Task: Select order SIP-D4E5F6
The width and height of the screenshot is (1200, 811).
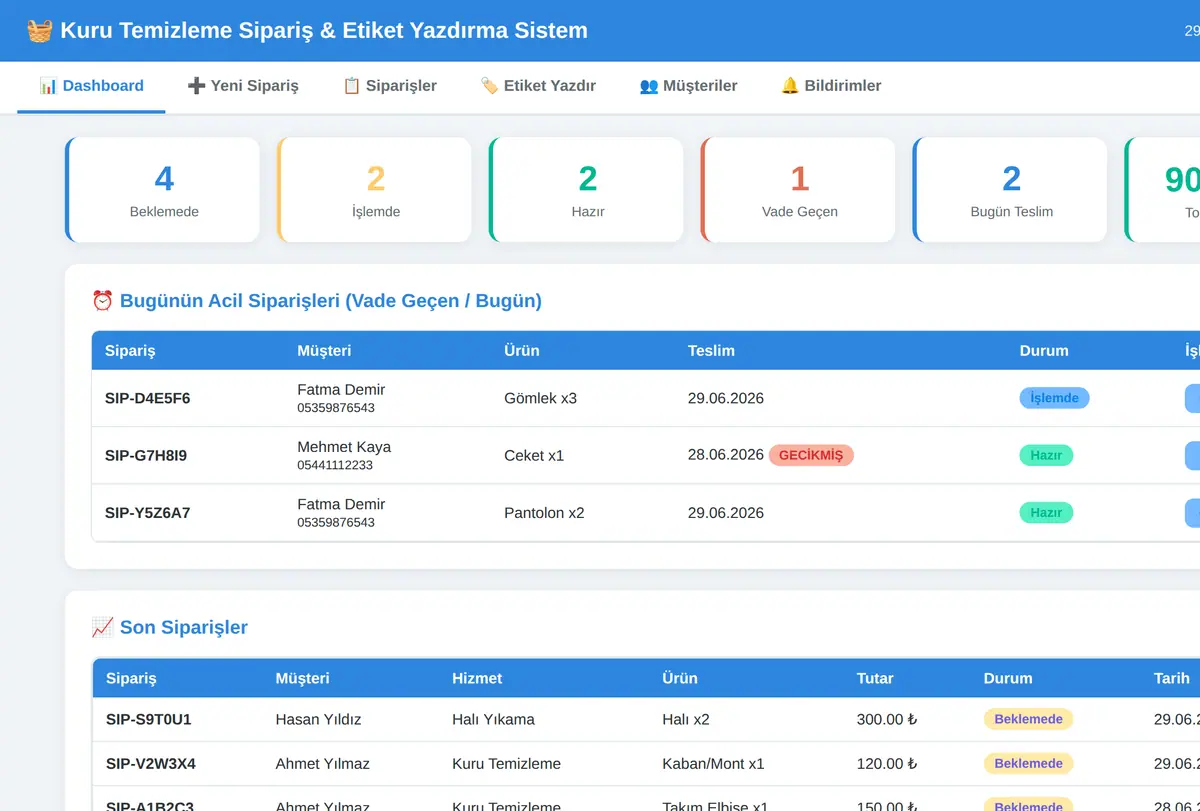Action: [147, 398]
